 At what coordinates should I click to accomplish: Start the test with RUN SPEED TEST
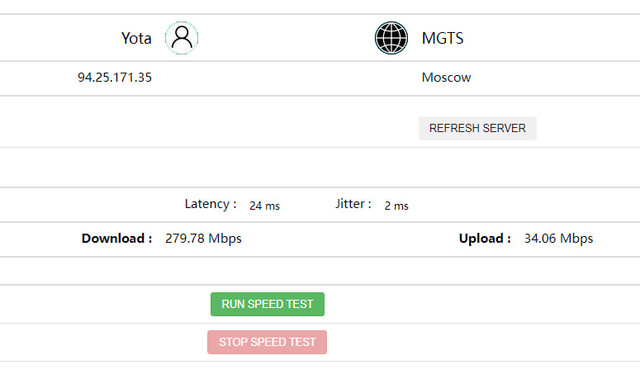pyautogui.click(x=267, y=304)
